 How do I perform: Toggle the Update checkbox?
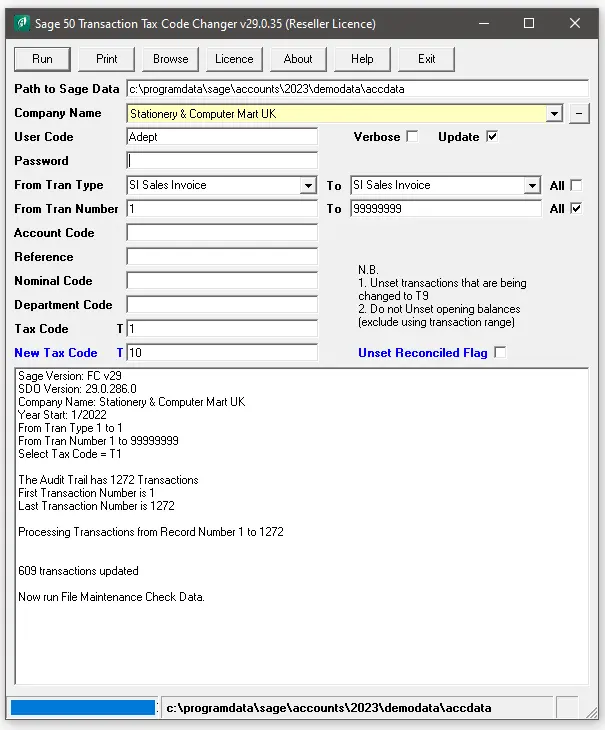tap(492, 136)
